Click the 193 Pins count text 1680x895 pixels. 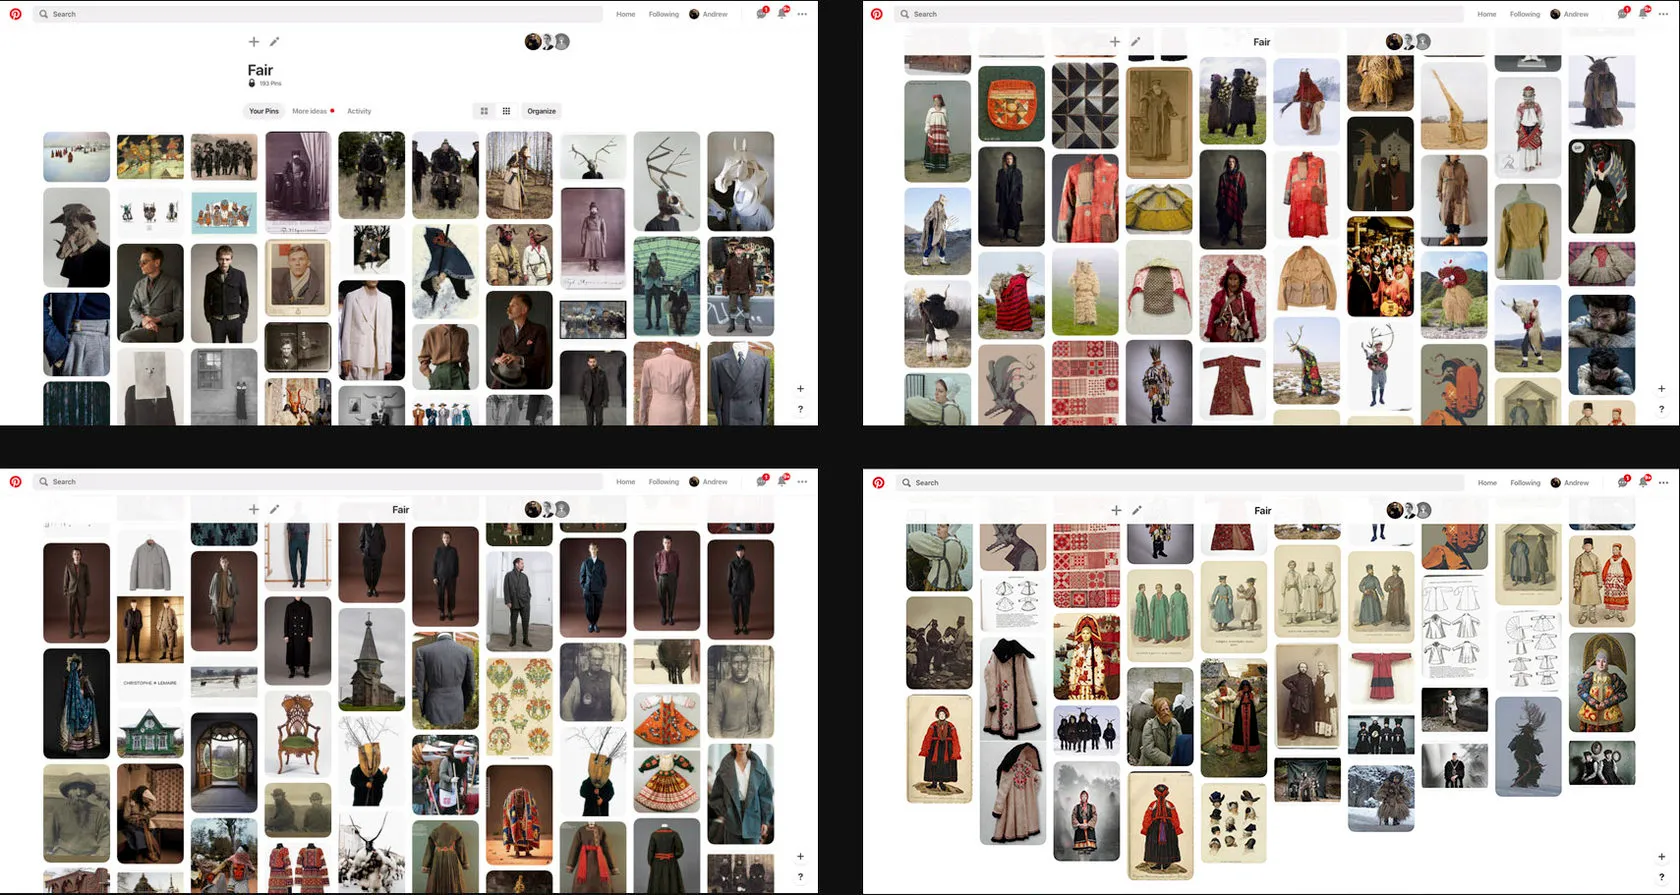click(270, 84)
